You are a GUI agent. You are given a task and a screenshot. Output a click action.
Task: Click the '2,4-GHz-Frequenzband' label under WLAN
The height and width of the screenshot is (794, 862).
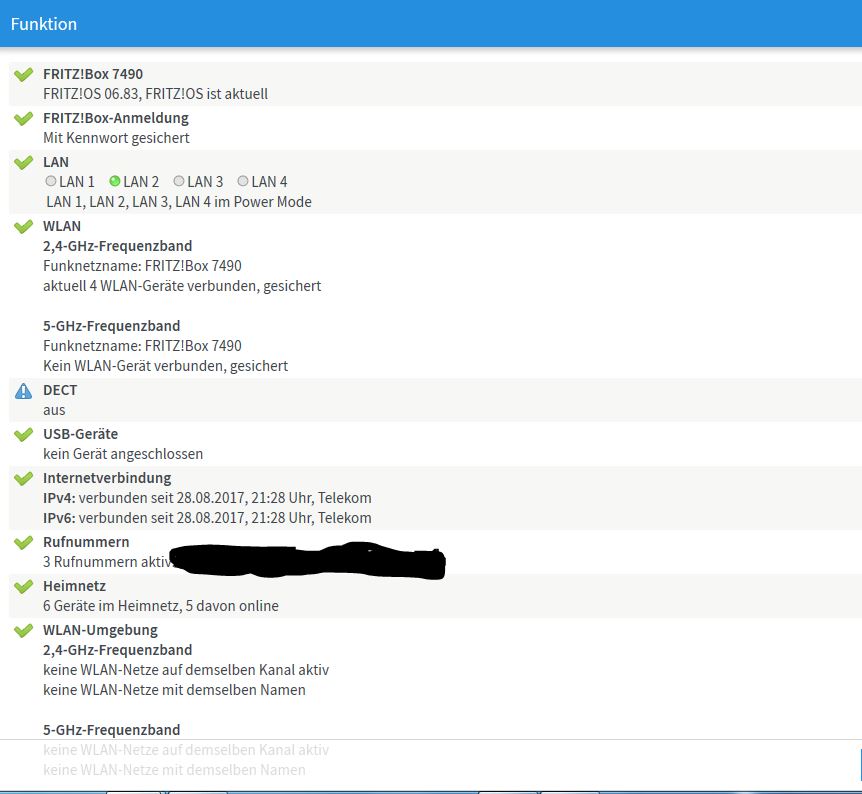coord(118,246)
